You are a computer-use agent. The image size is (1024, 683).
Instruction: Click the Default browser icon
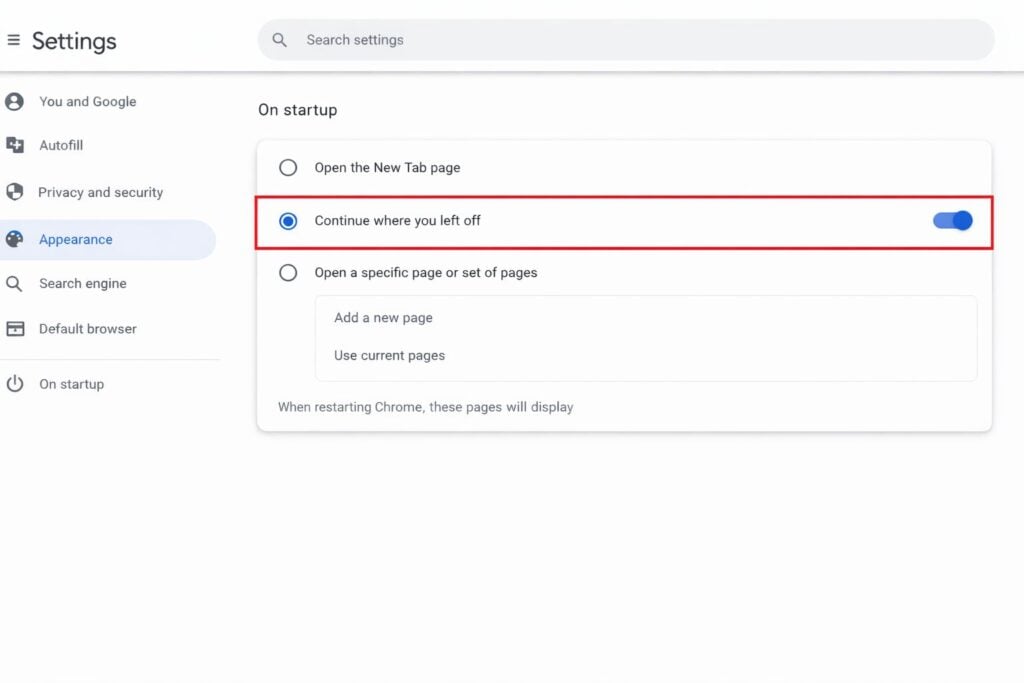[x=14, y=328]
